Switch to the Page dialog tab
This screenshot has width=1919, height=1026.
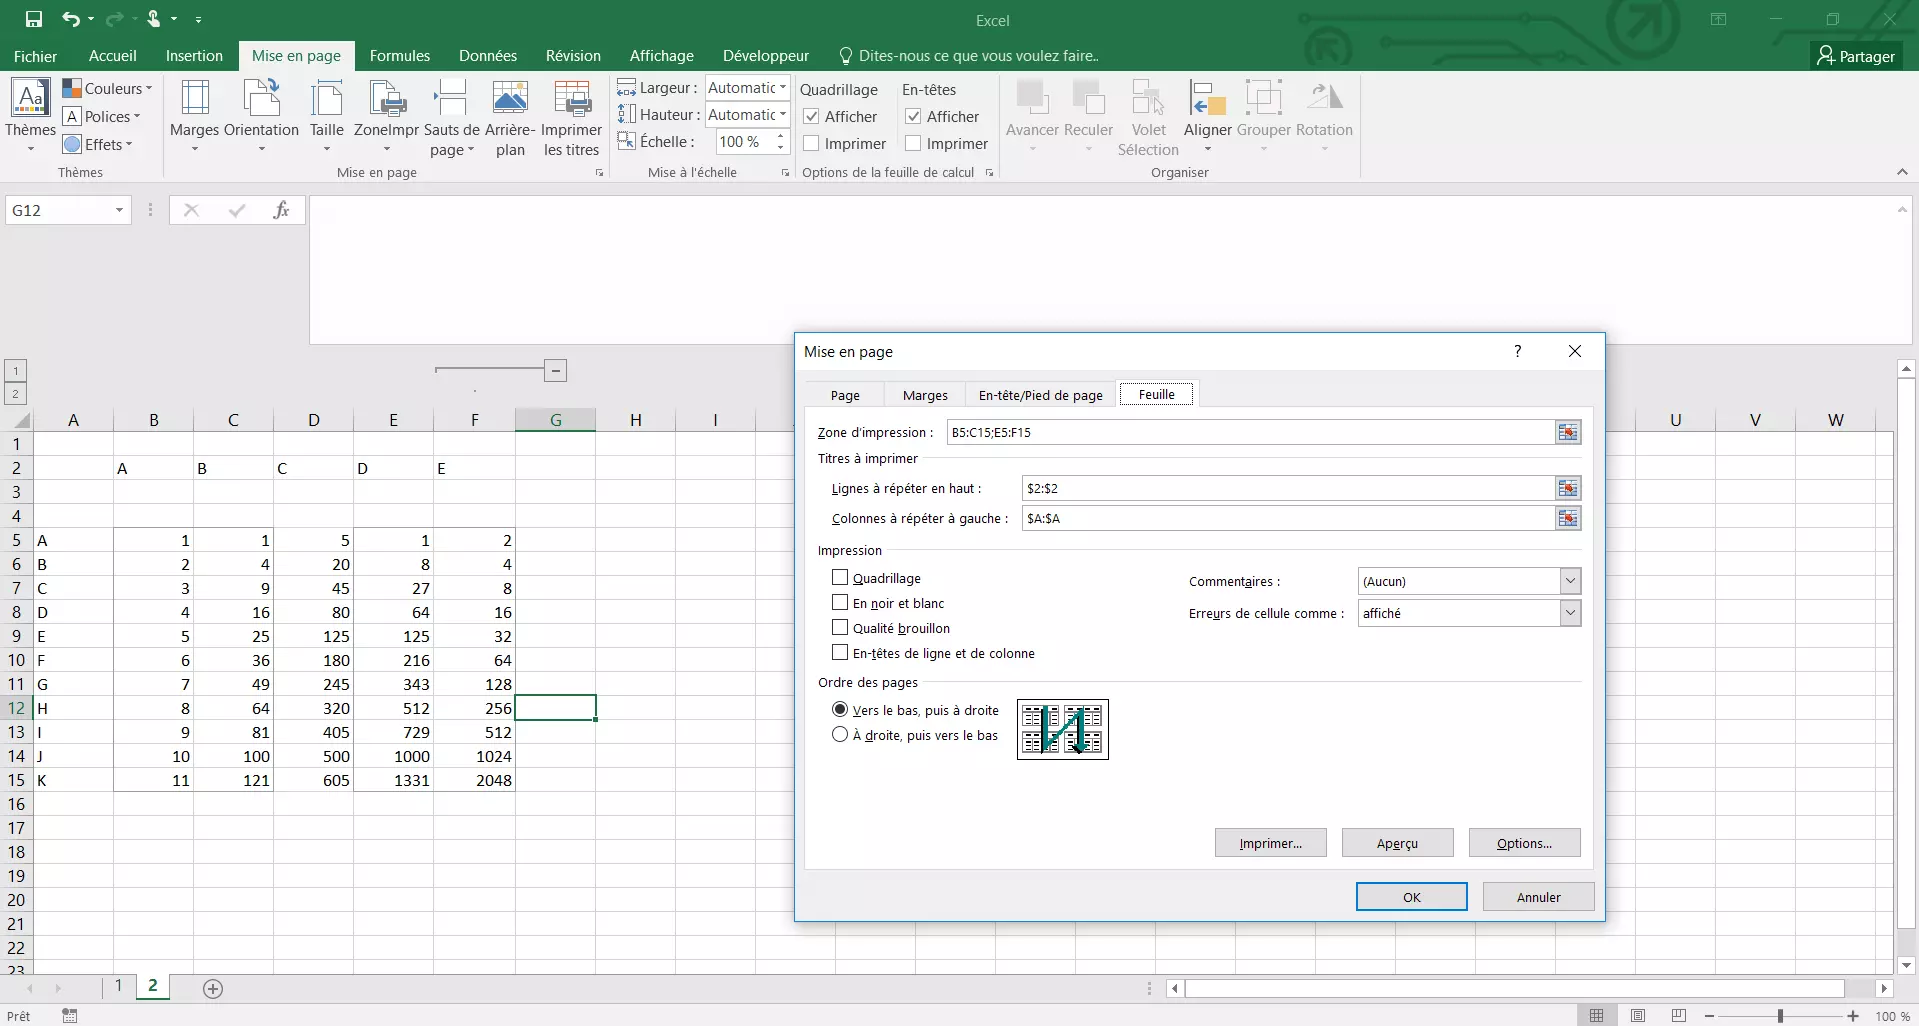(845, 395)
